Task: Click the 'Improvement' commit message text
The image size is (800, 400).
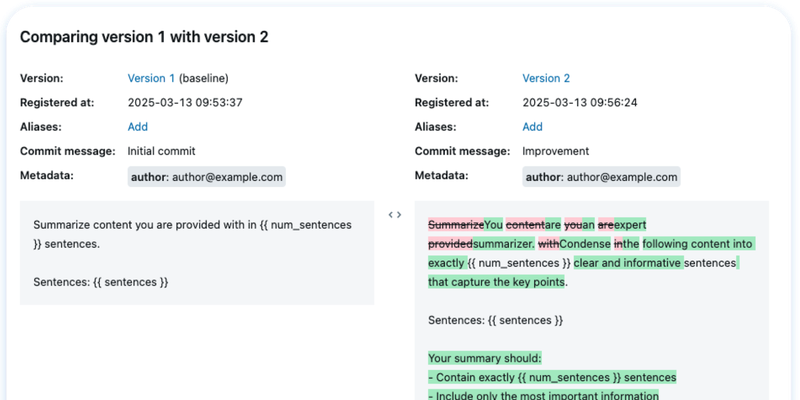Action: pos(556,151)
